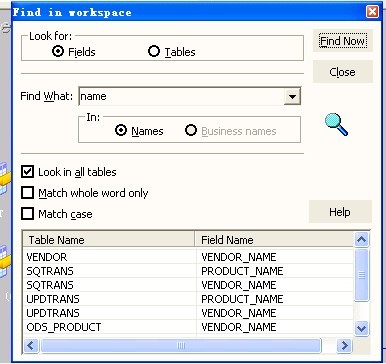The image size is (386, 364).
Task: Click into the Find What text field
Action: [181, 97]
